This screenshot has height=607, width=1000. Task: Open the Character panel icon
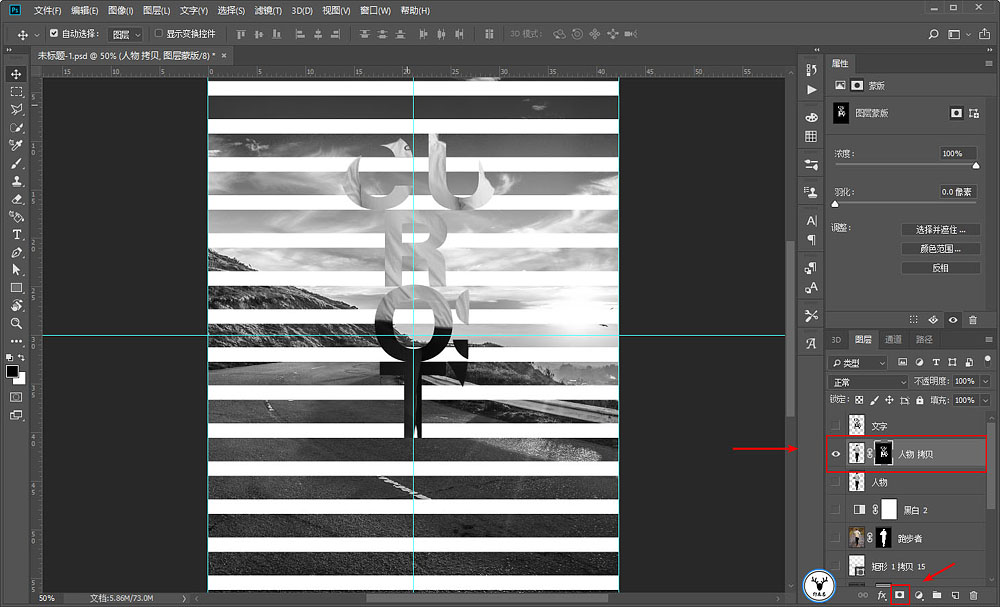tap(811, 221)
